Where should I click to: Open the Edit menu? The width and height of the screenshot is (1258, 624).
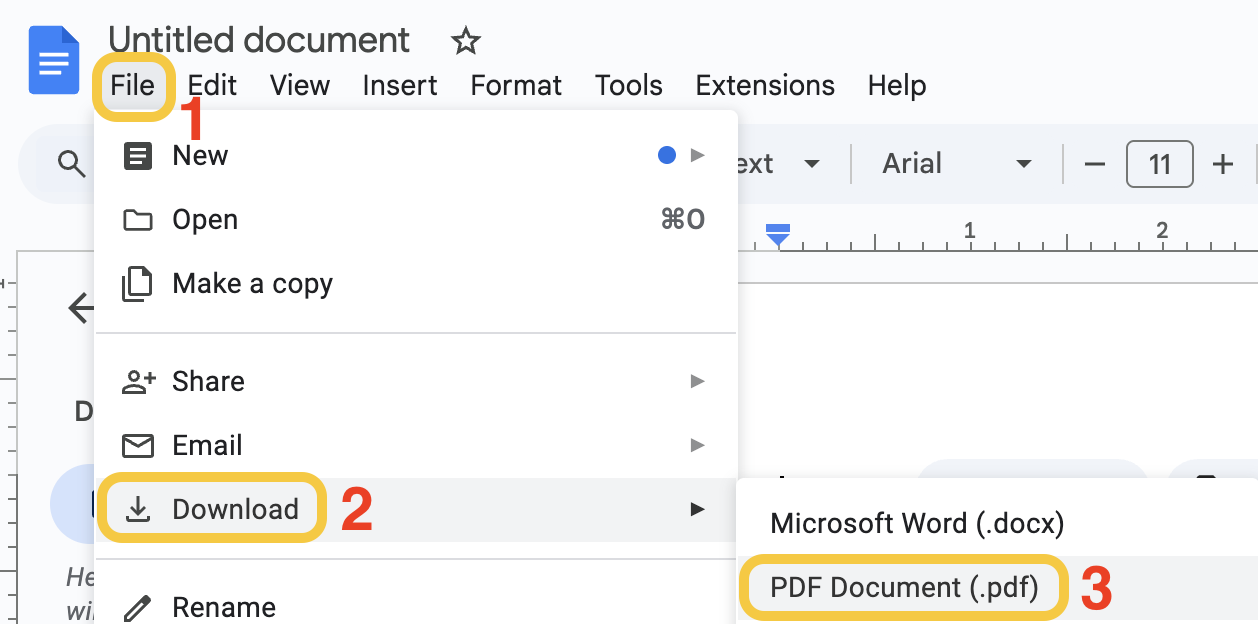[x=212, y=86]
